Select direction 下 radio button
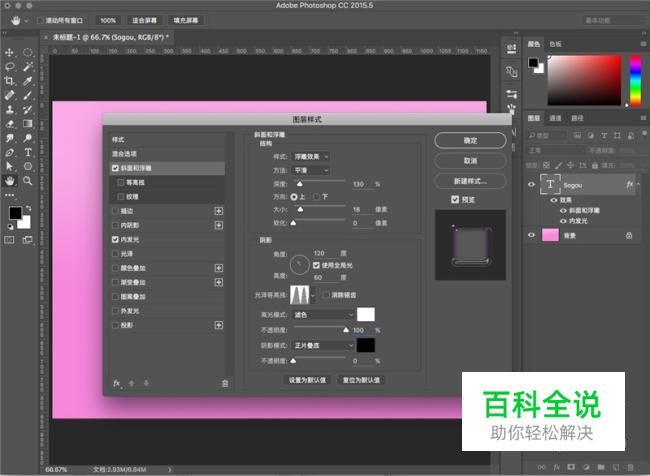 (x=317, y=197)
